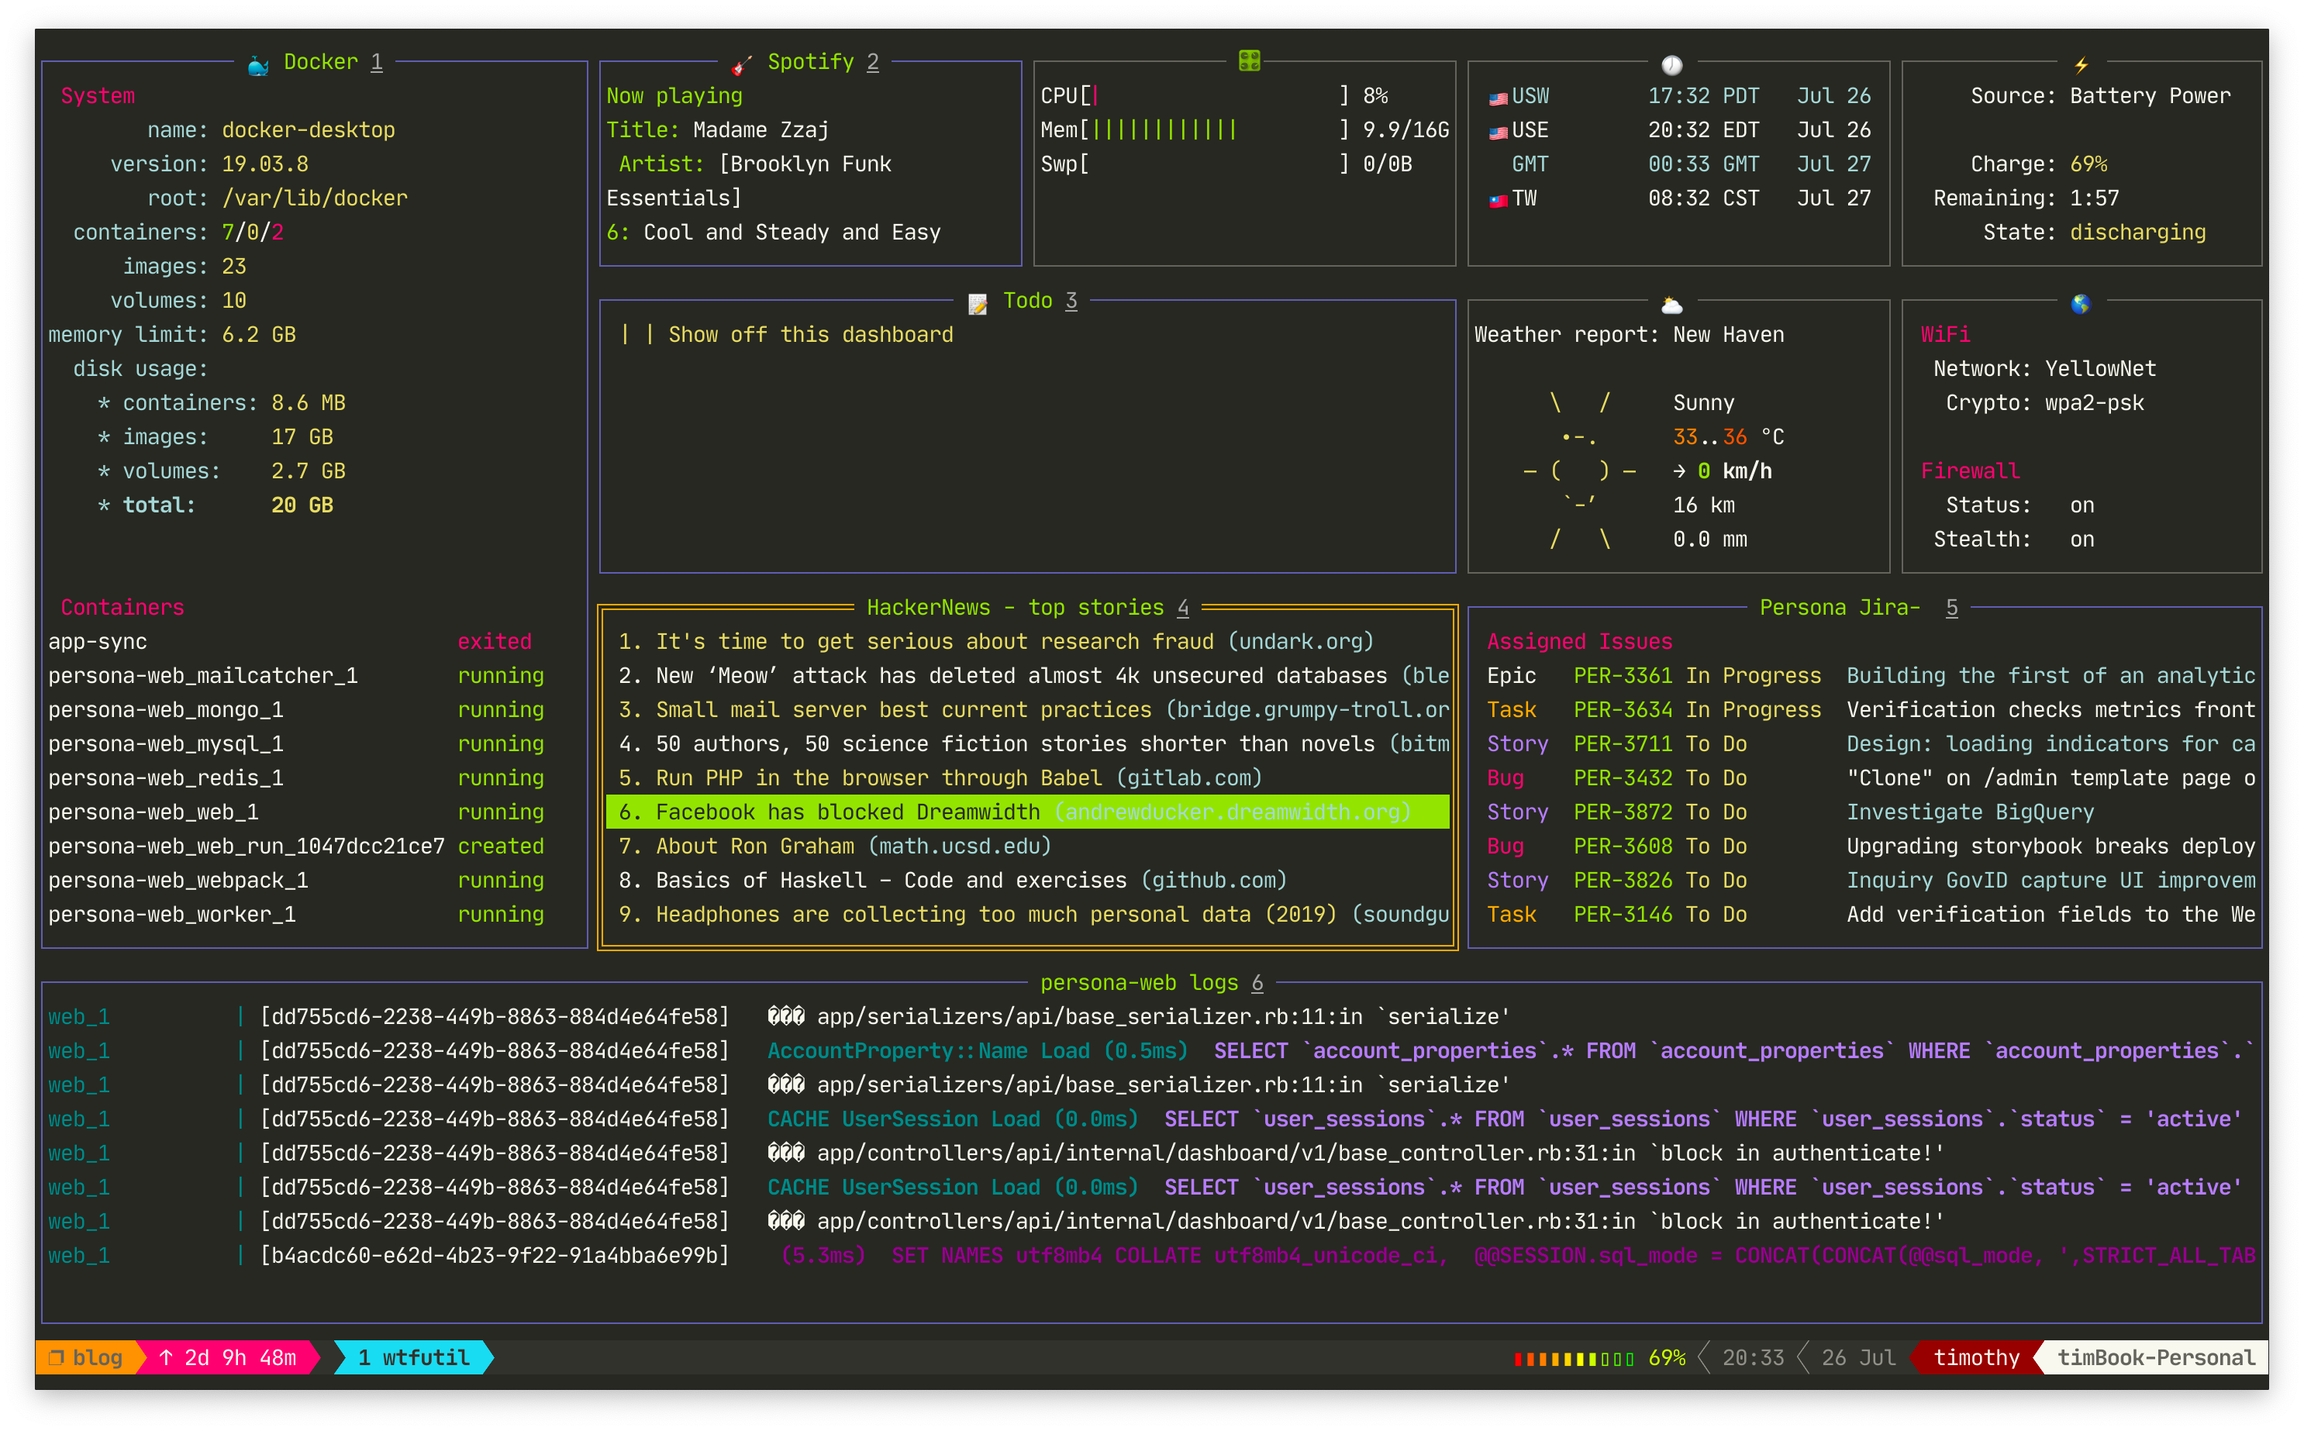
Task: Click the world clock icon
Action: point(1671,65)
